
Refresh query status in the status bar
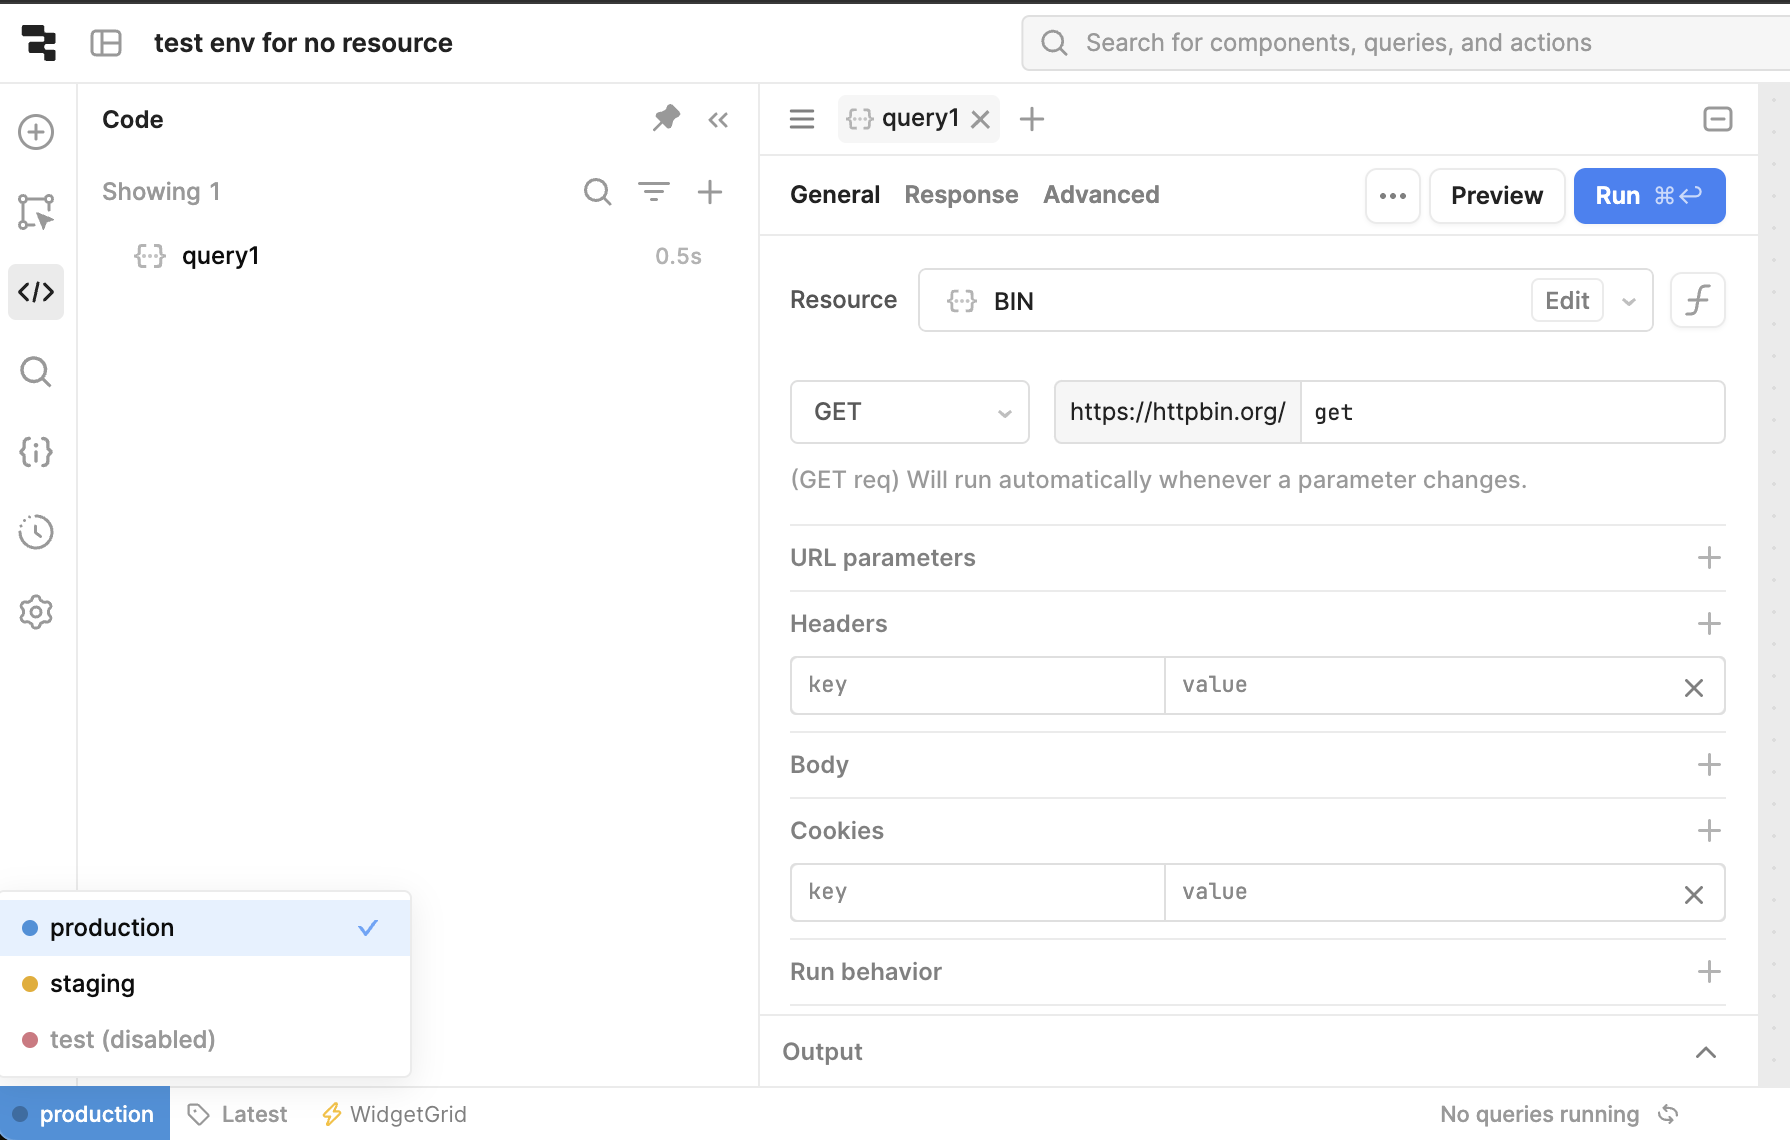click(x=1668, y=1113)
